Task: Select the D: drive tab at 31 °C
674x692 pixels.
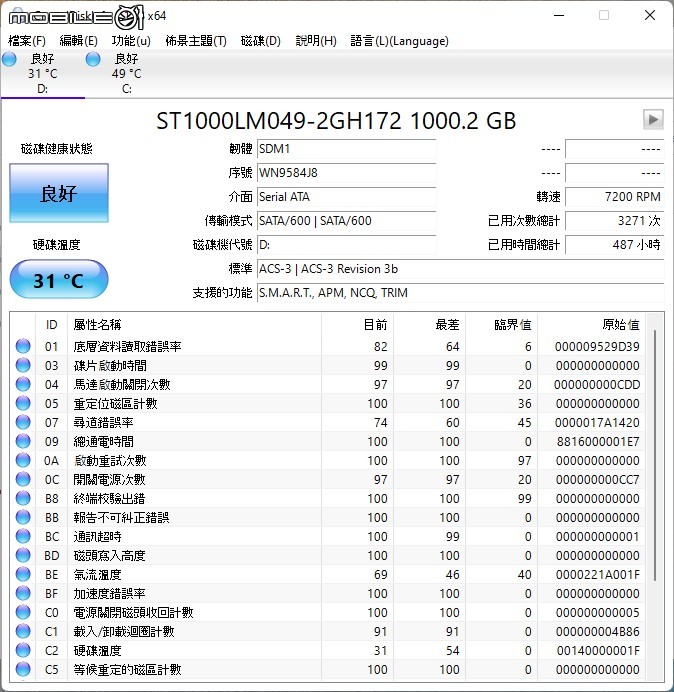Action: click(42, 74)
